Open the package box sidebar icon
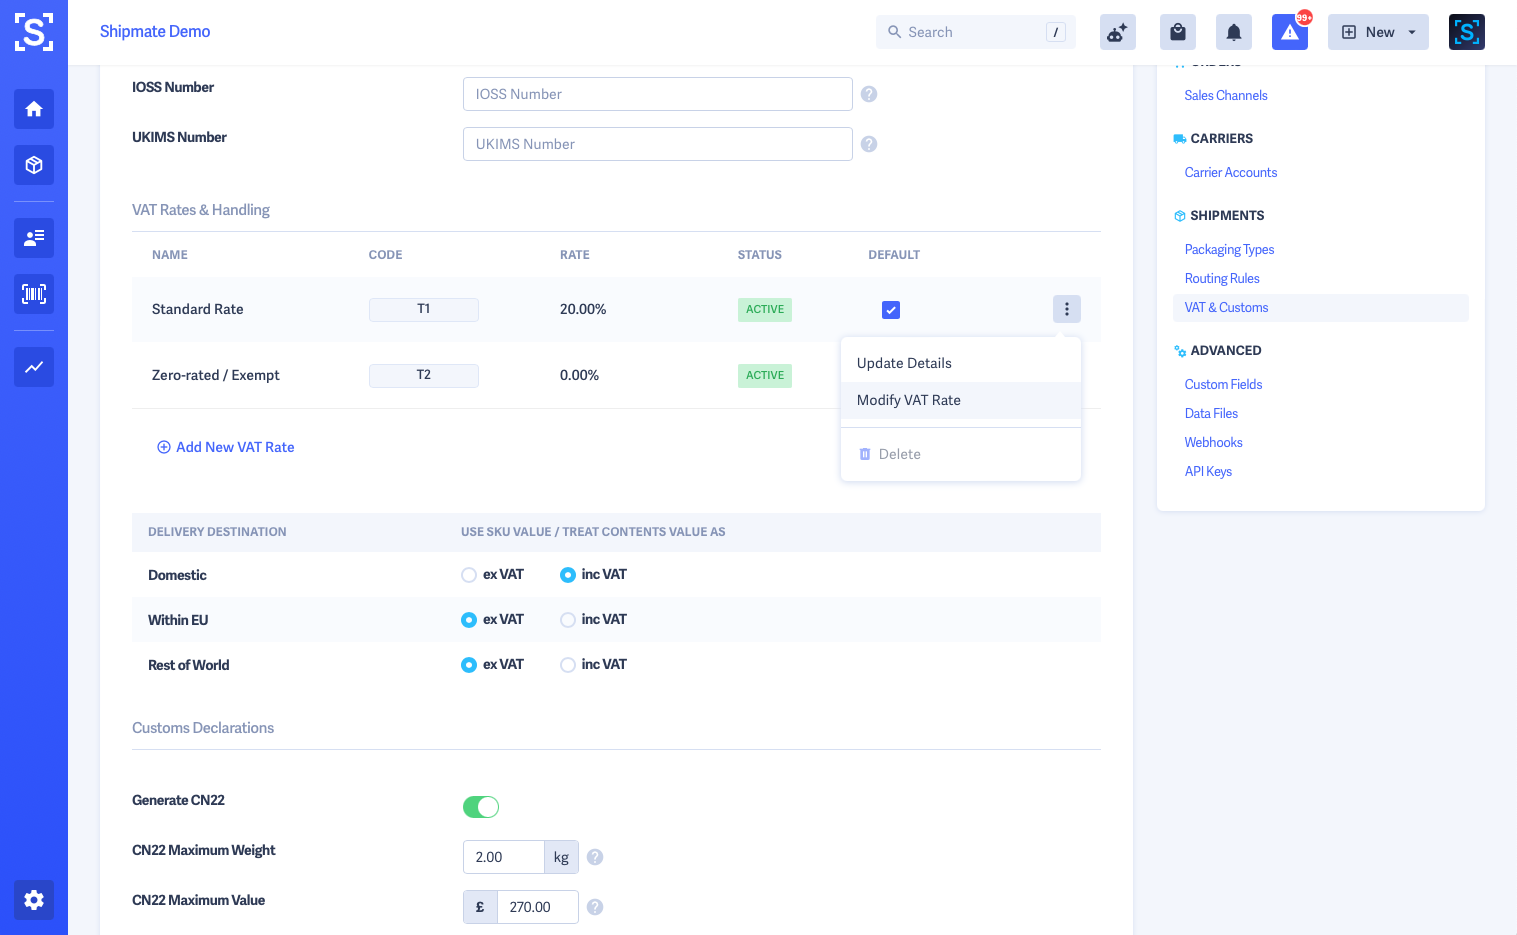The image size is (1517, 935). tap(34, 165)
